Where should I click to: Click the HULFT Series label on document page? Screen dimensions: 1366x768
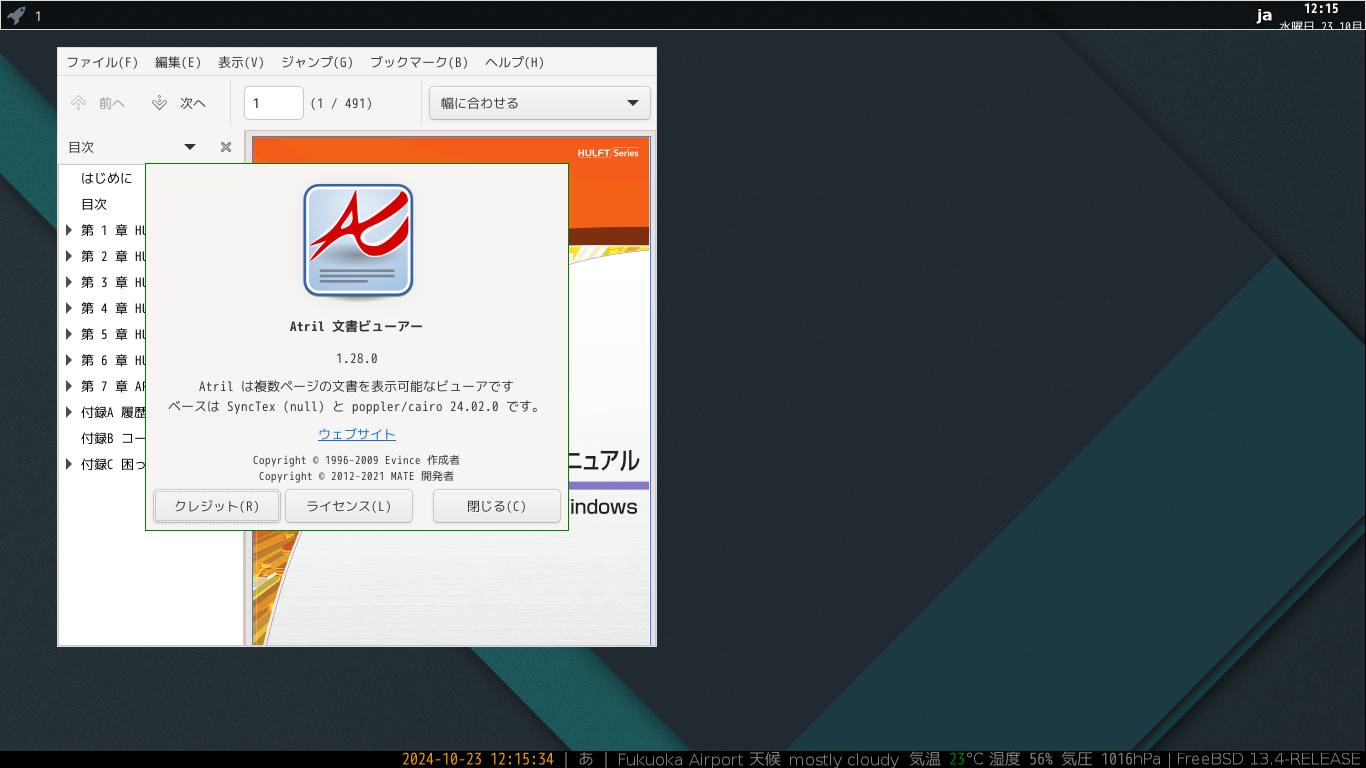pyautogui.click(x=608, y=153)
